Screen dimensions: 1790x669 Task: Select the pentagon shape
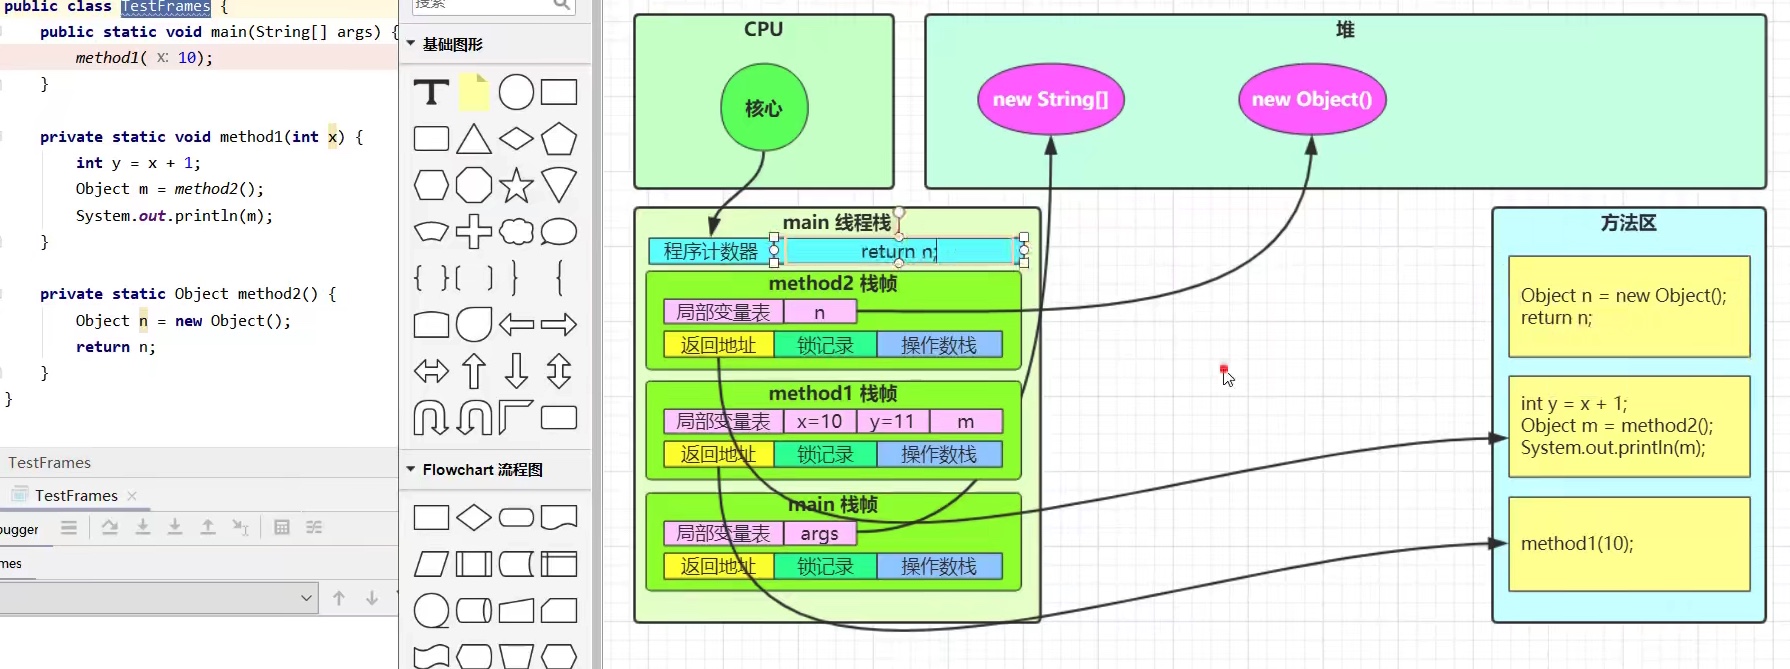pos(559,139)
